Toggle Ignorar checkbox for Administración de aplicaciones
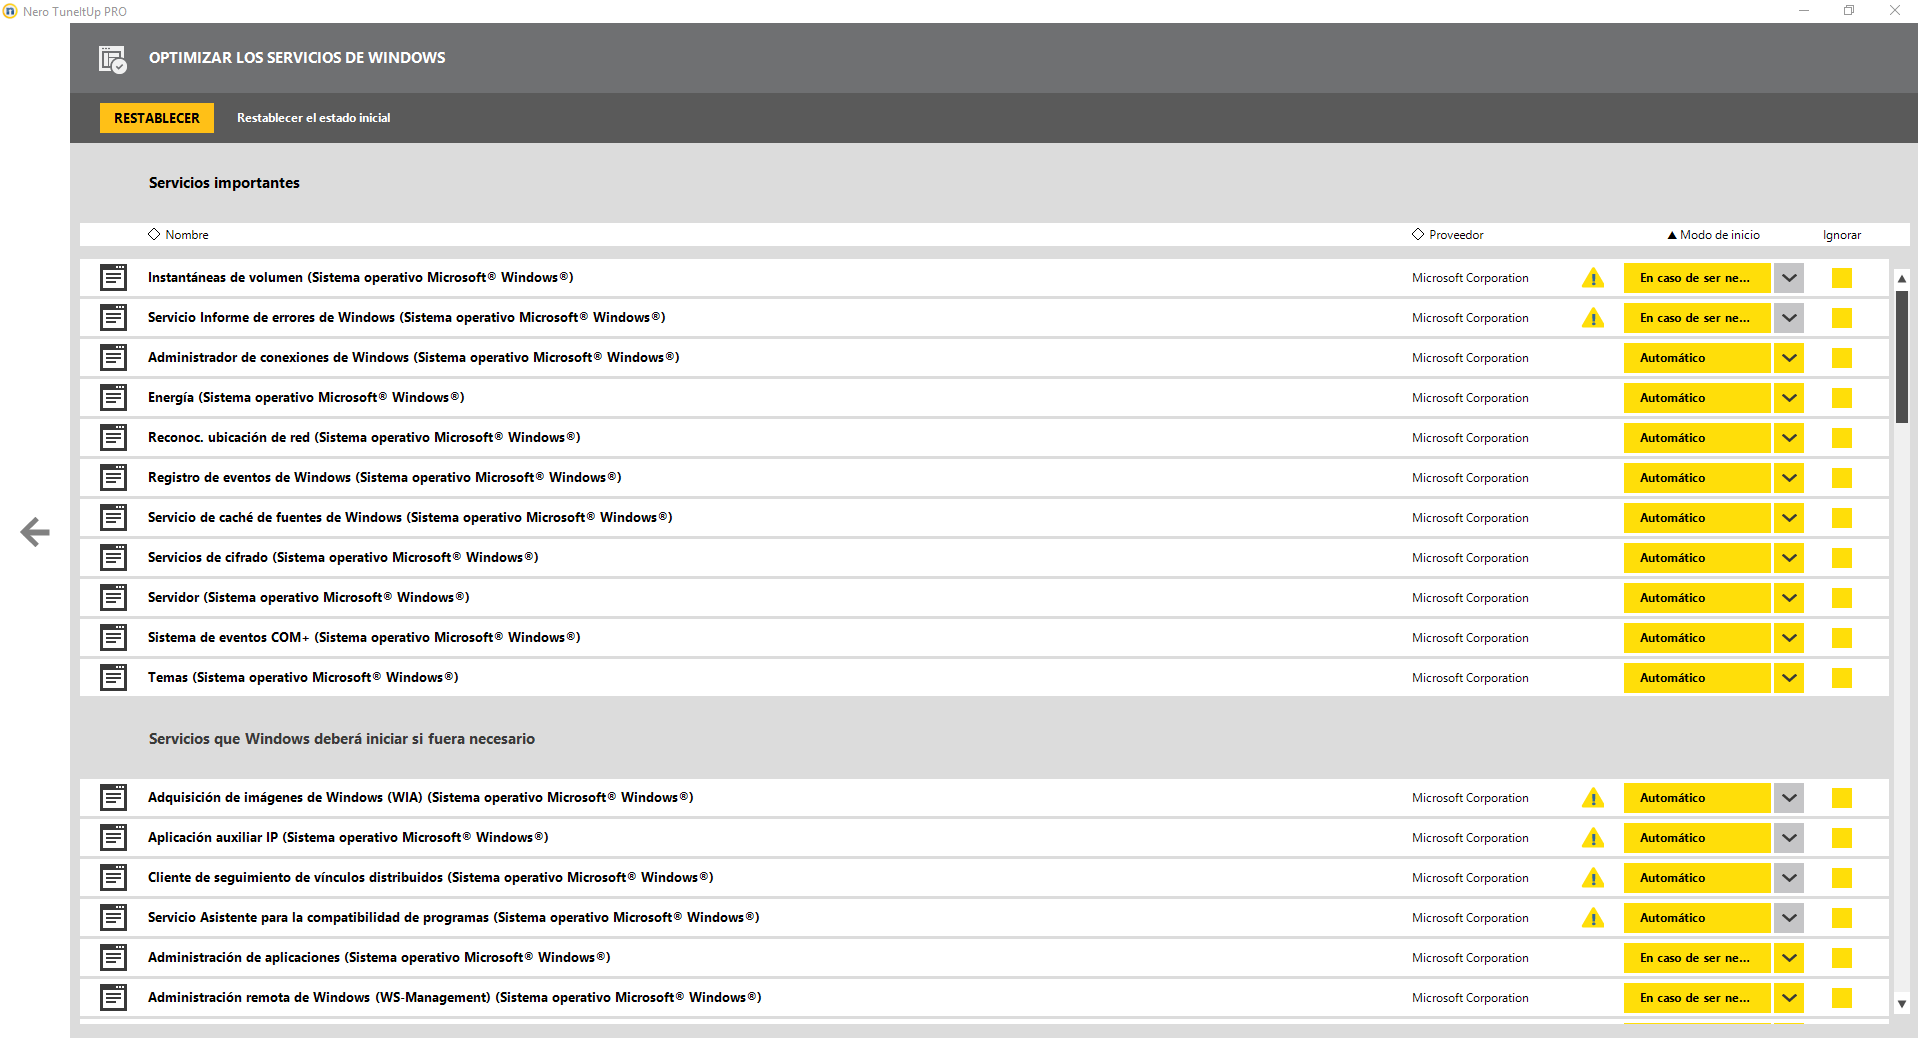The image size is (1918, 1038). click(1842, 958)
